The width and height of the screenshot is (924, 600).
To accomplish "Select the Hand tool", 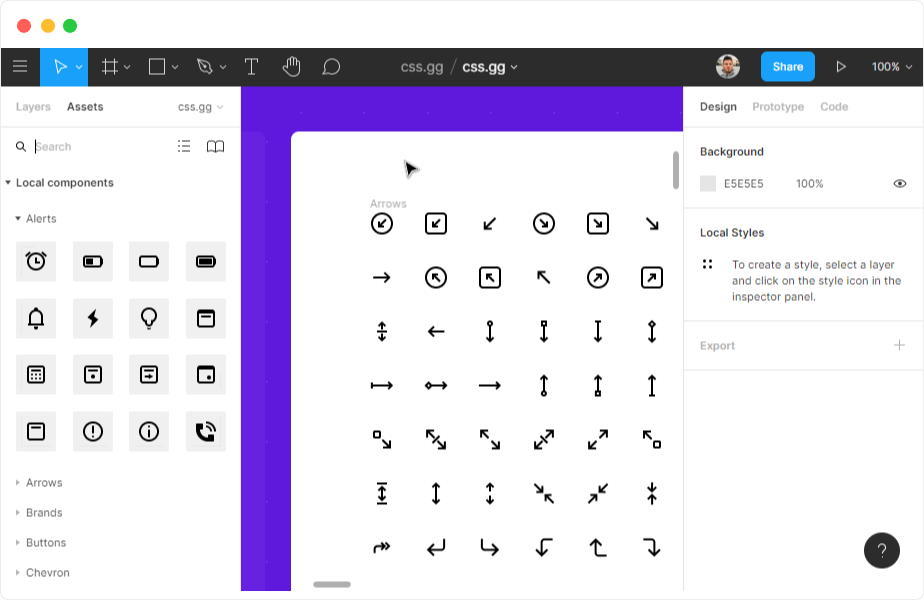I will (291, 67).
